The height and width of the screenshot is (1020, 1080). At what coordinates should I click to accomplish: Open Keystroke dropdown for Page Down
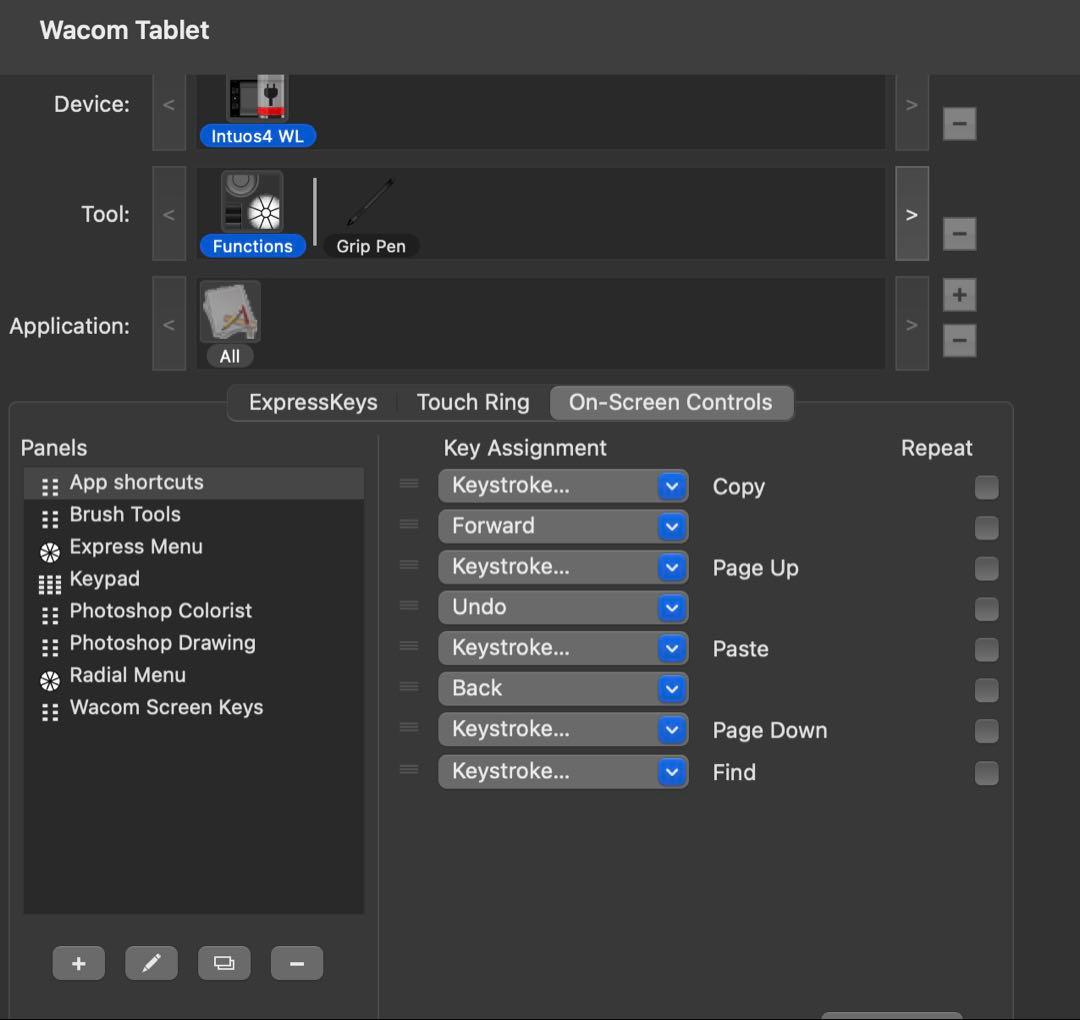coord(563,730)
